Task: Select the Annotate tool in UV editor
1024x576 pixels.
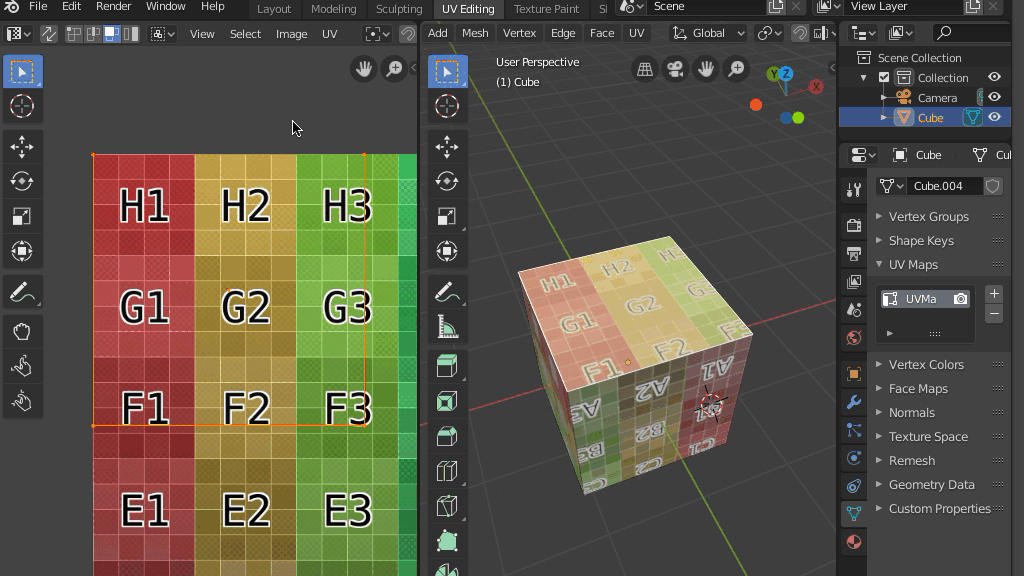Action: [x=22, y=293]
